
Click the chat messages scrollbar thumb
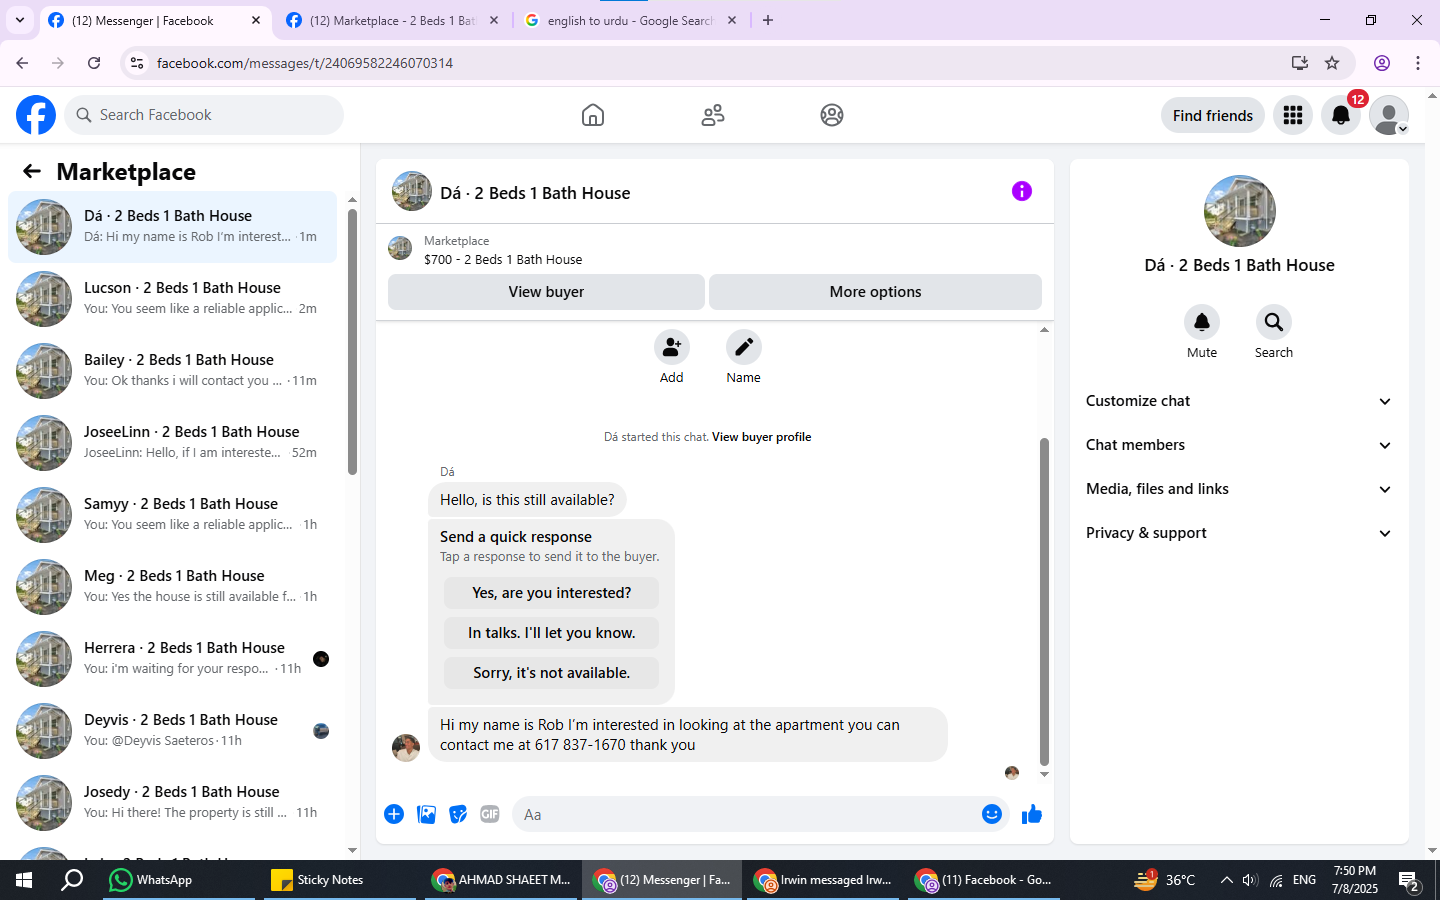(x=1044, y=601)
